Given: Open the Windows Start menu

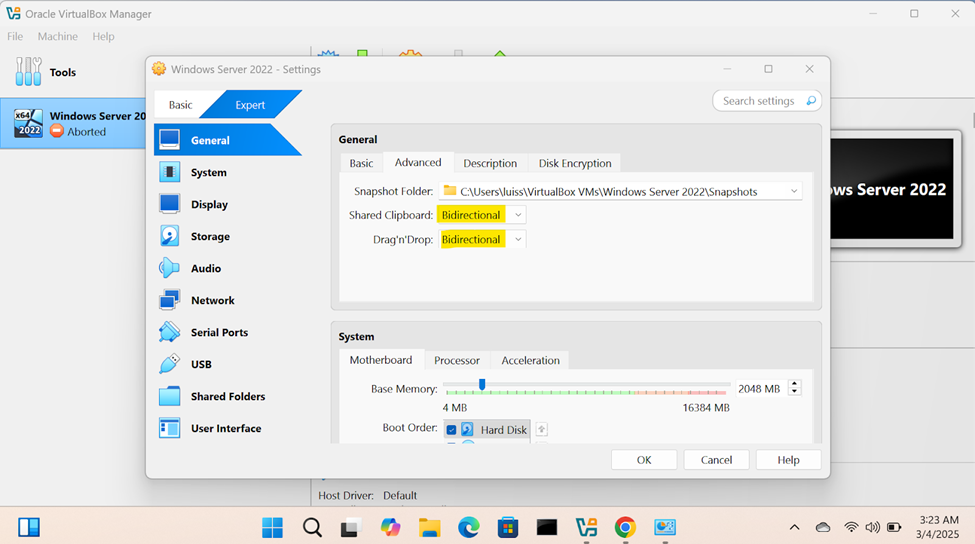Looking at the screenshot, I should [272, 528].
